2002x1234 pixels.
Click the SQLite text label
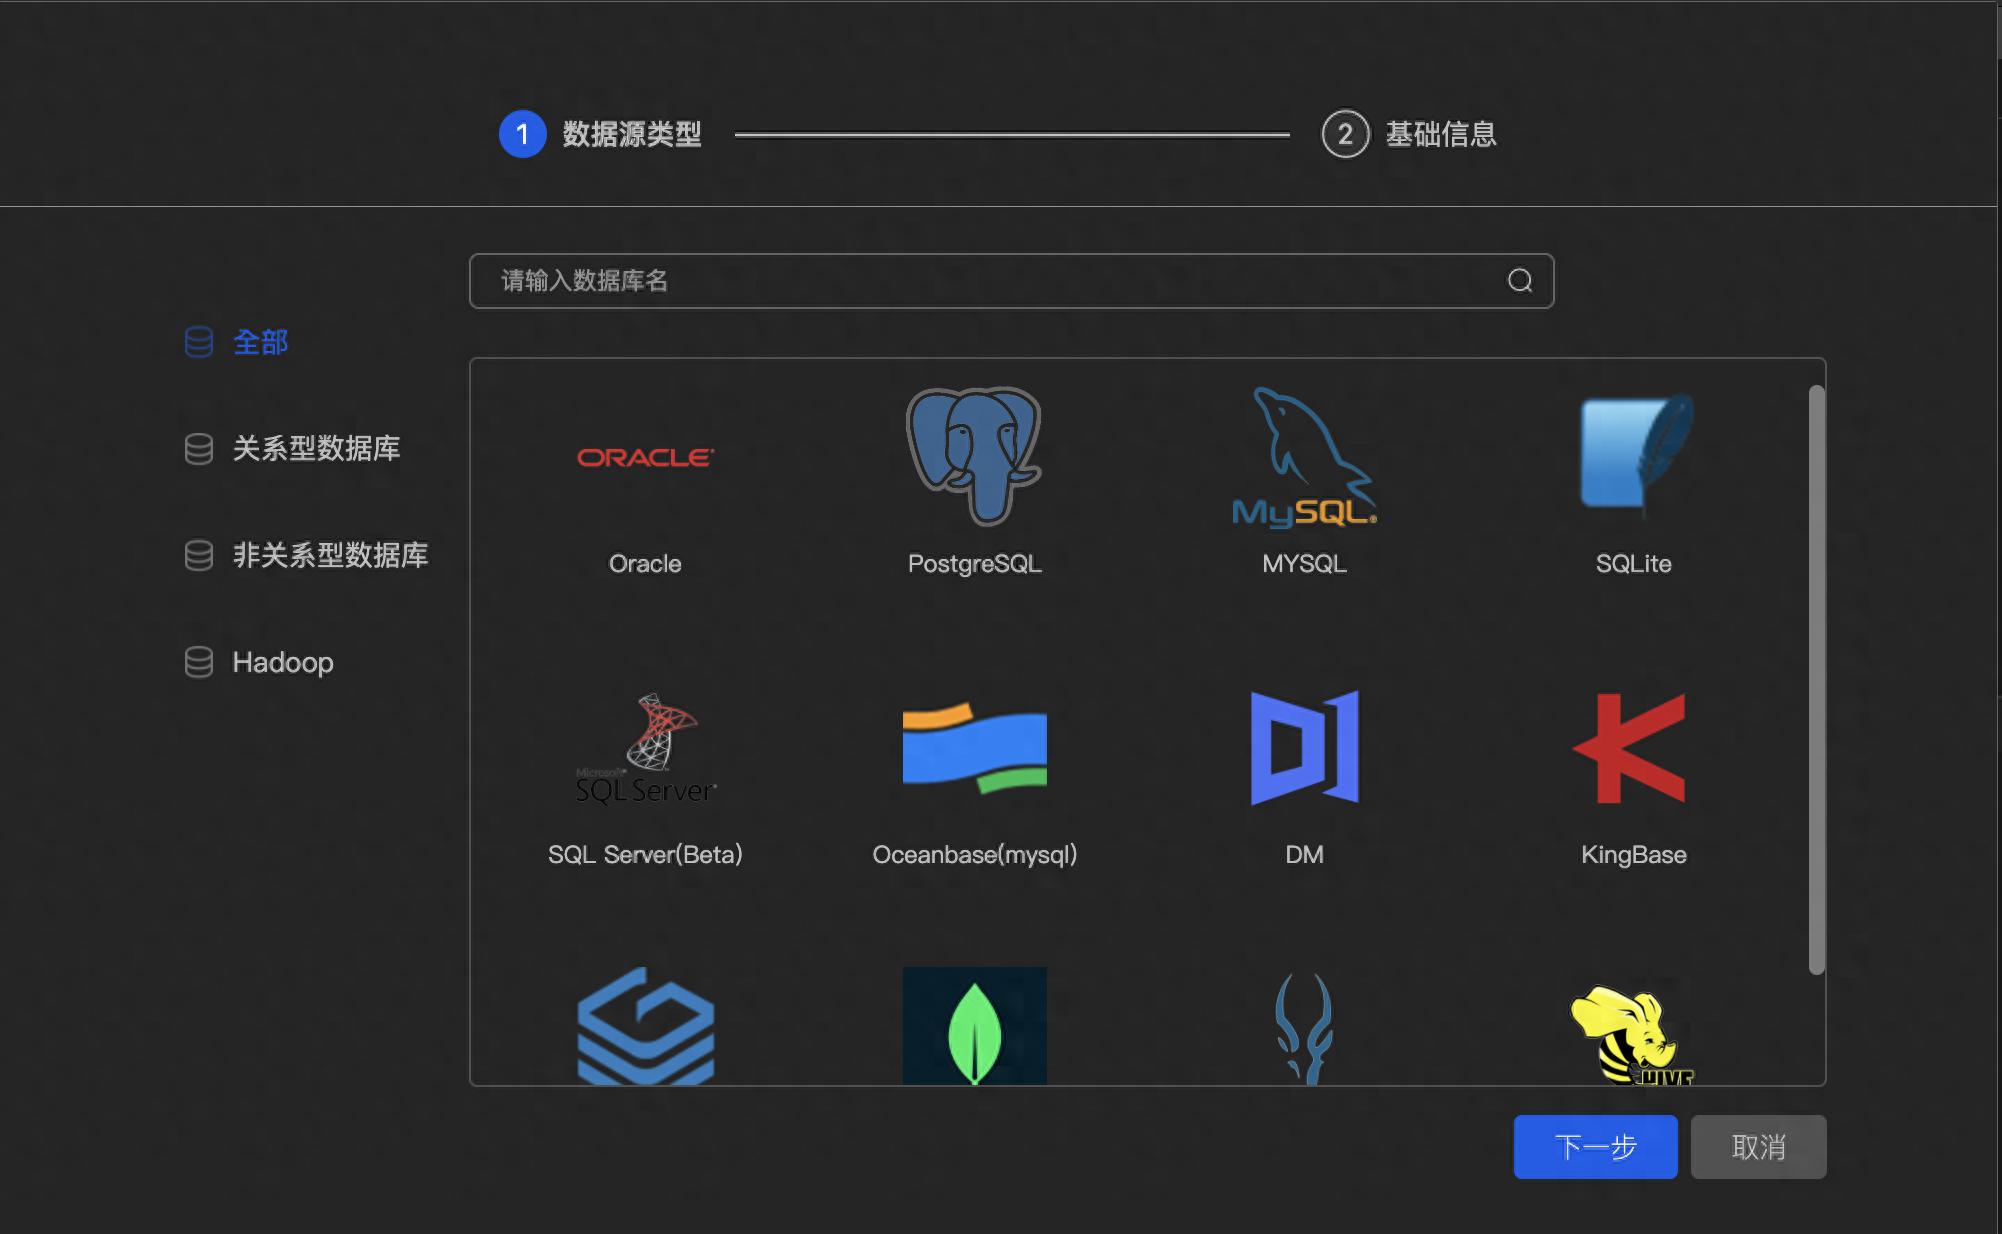click(x=1633, y=564)
